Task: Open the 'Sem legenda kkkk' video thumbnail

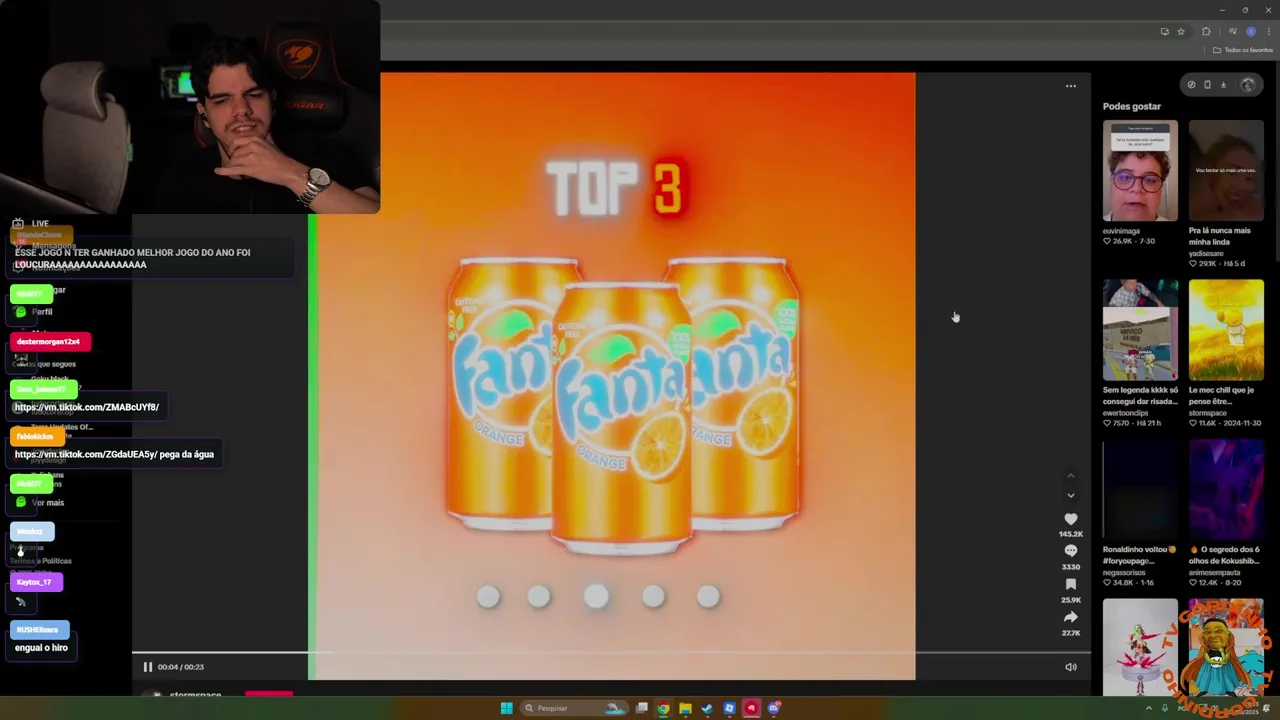Action: pyautogui.click(x=1140, y=330)
